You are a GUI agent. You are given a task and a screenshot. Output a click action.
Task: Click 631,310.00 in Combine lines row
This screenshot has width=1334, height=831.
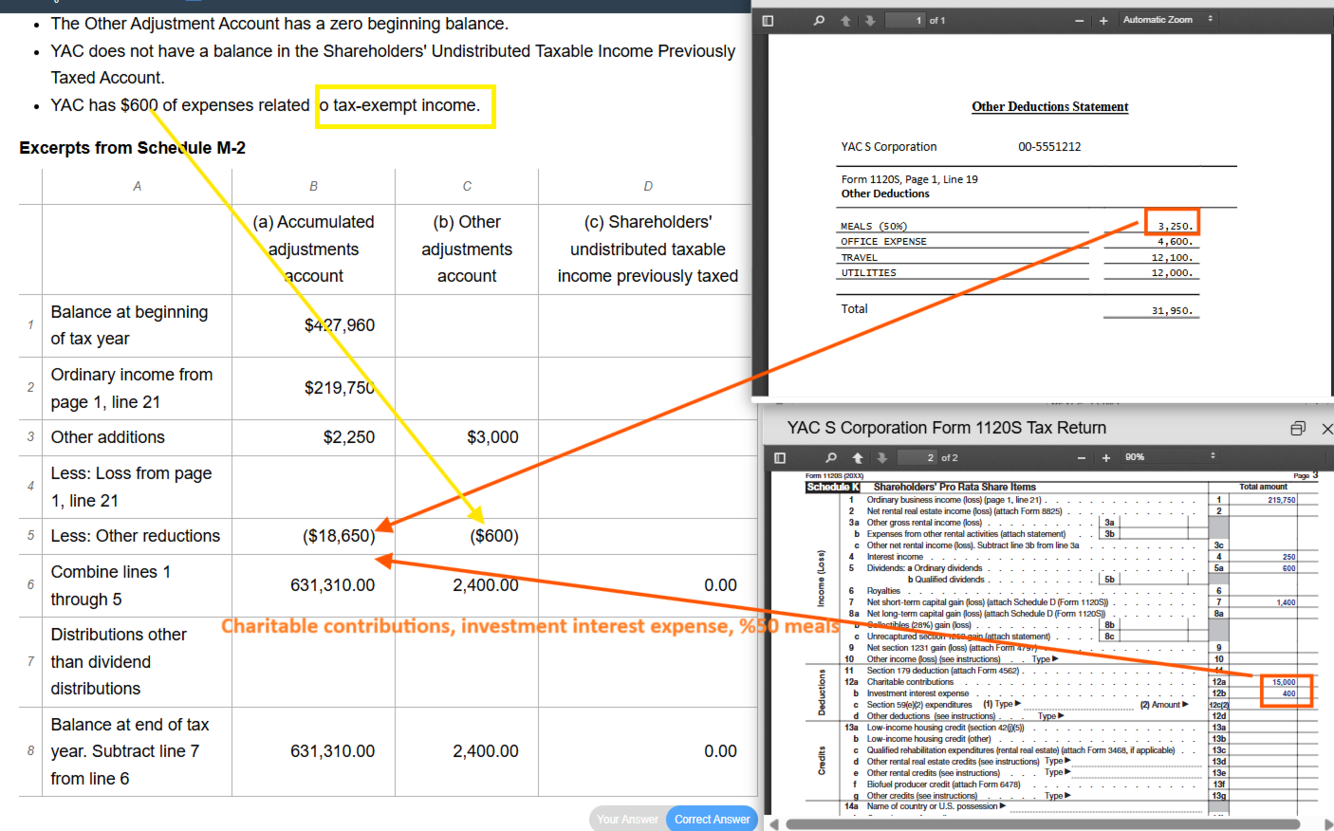(x=313, y=585)
